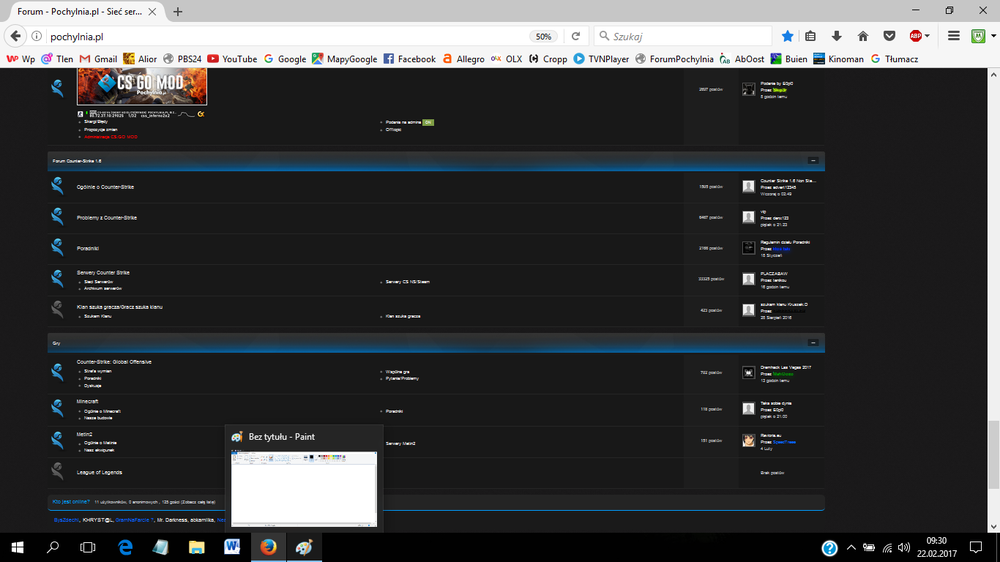The image size is (1000, 562).
Task: Open the Edge browser taskbar icon
Action: [126, 547]
